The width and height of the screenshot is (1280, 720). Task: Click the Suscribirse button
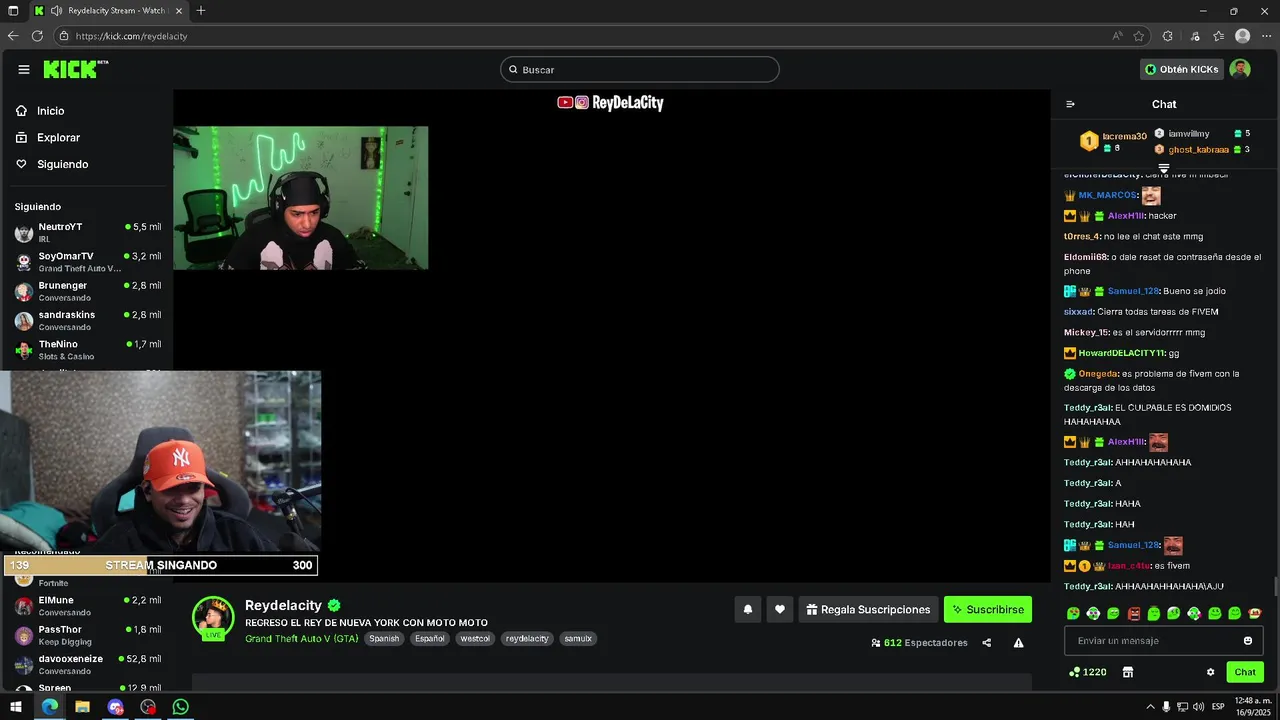coord(988,609)
